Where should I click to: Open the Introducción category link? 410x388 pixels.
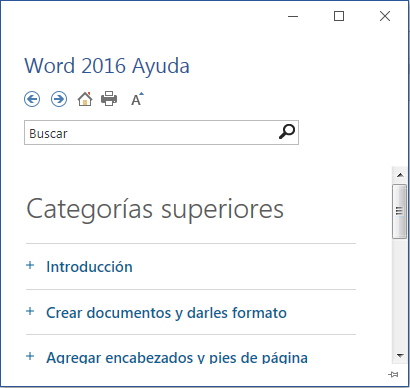click(89, 267)
